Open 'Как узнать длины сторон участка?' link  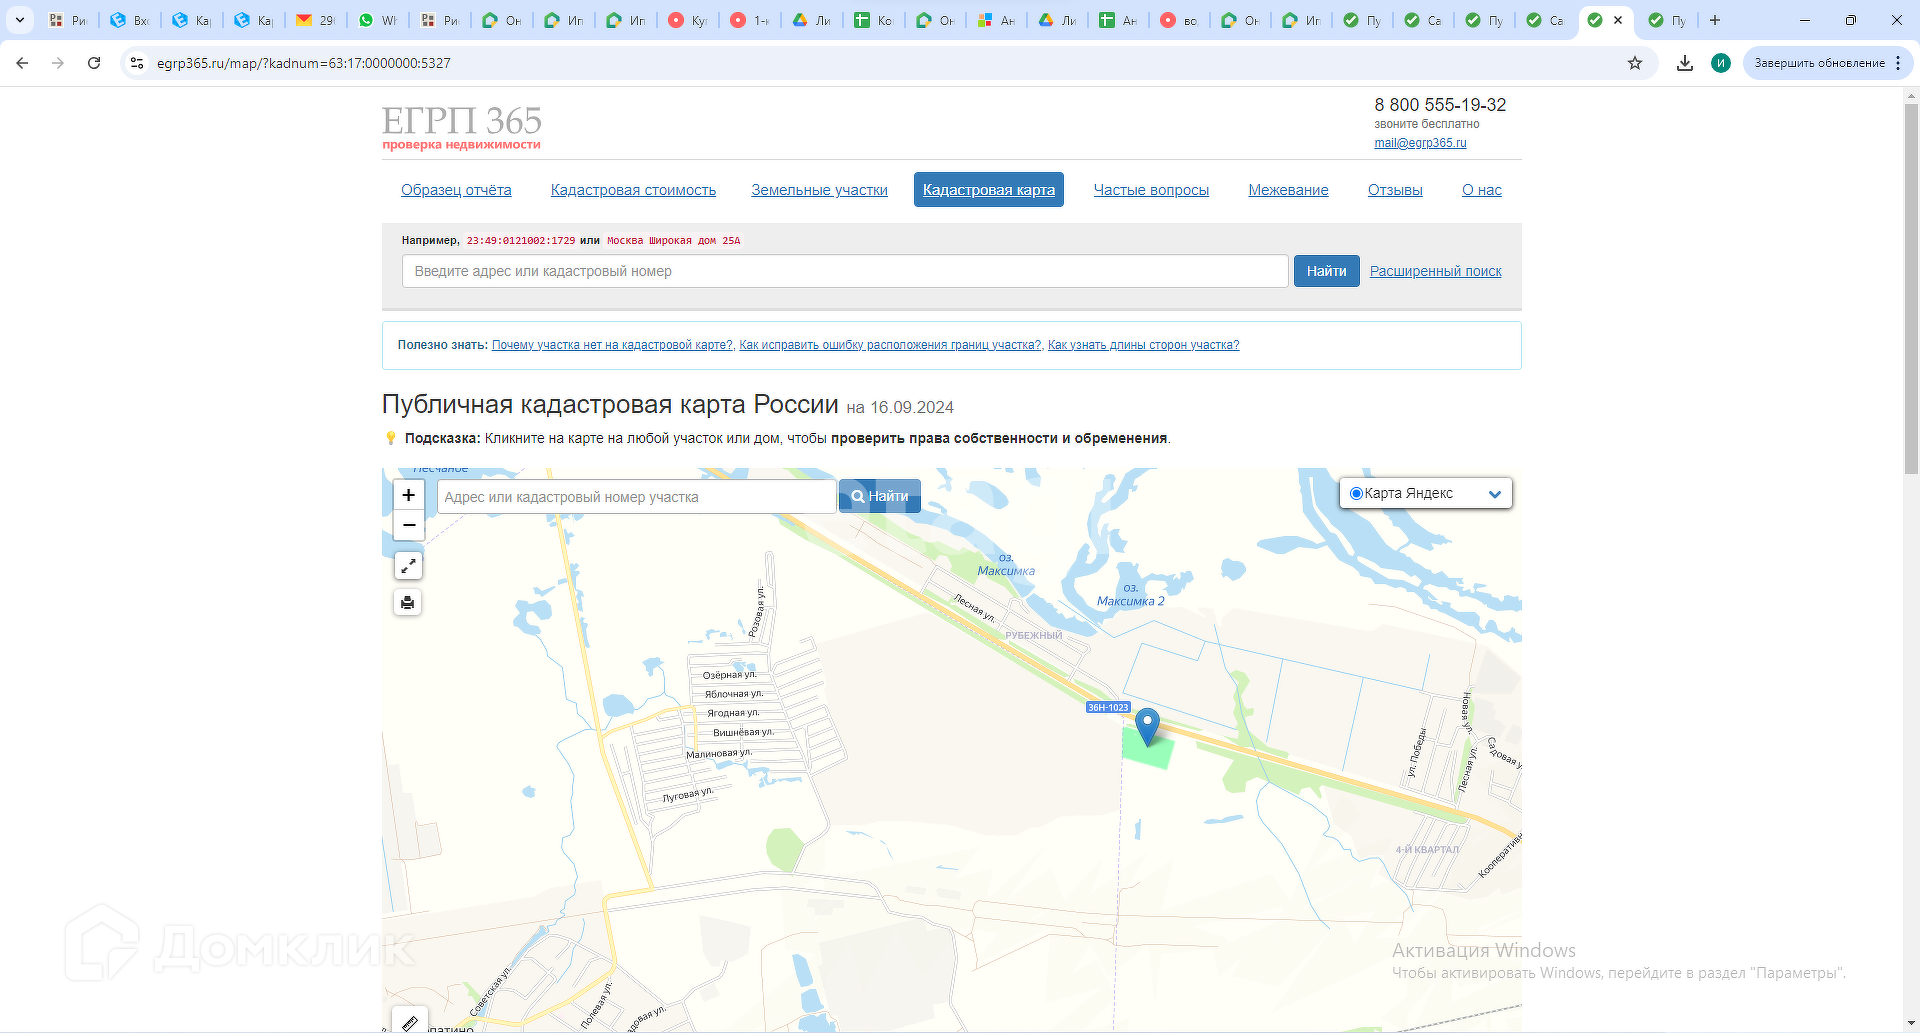tap(1143, 345)
